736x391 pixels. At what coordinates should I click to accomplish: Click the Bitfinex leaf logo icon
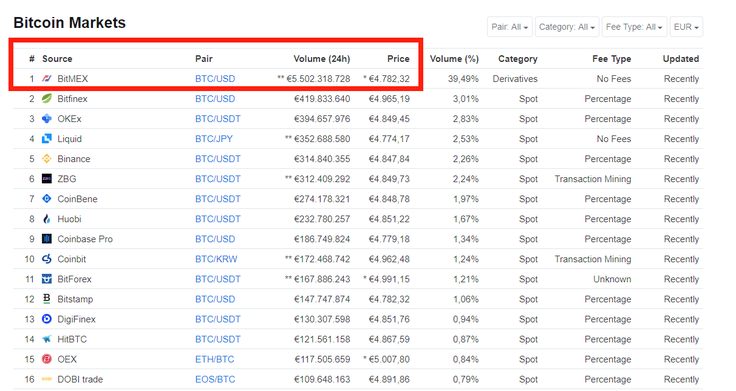coord(46,99)
